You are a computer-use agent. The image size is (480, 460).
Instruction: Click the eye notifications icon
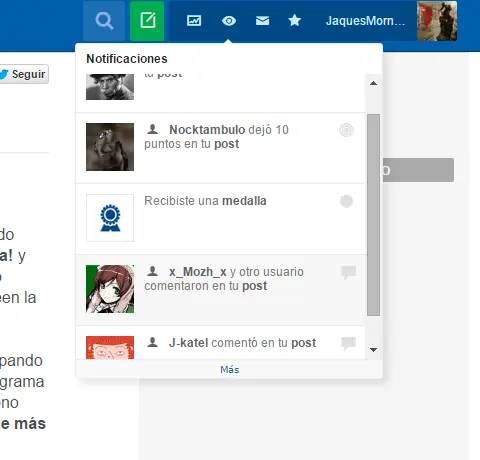click(229, 21)
